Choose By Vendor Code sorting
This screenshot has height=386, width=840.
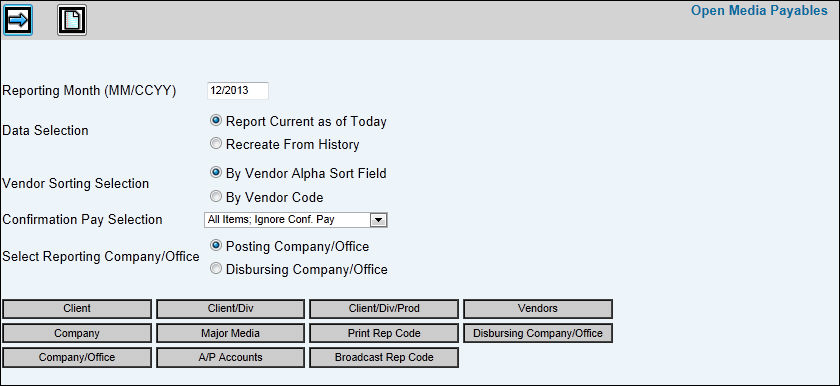[215, 197]
